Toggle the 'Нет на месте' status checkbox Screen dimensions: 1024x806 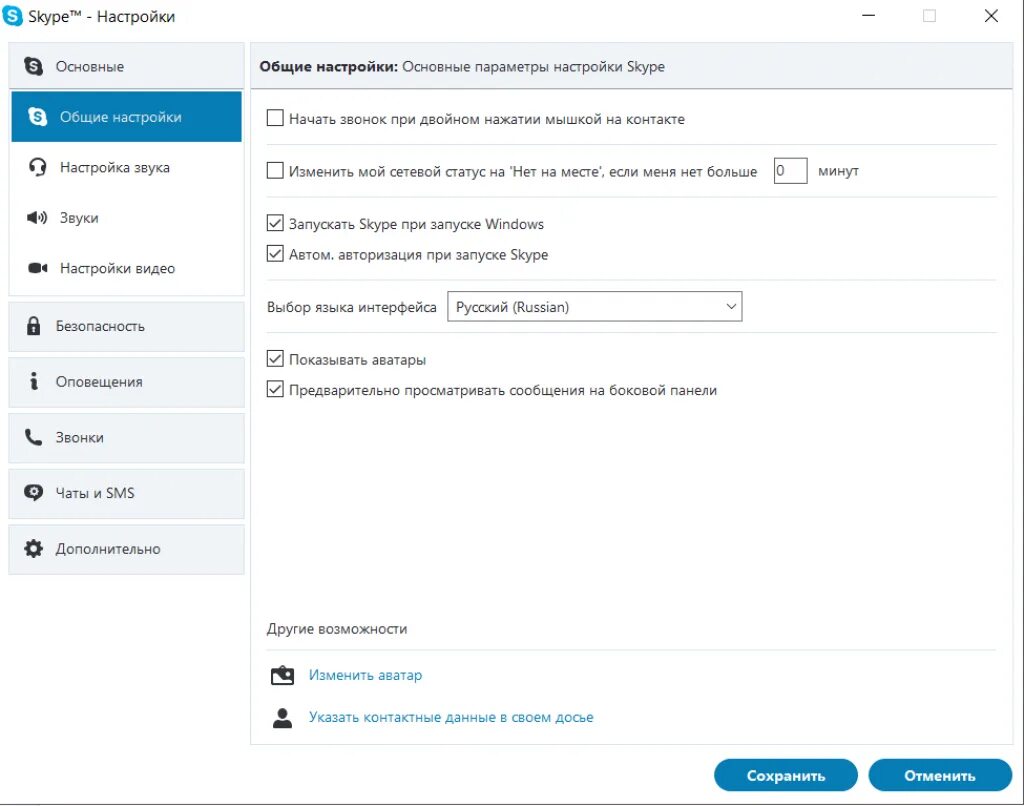click(276, 171)
